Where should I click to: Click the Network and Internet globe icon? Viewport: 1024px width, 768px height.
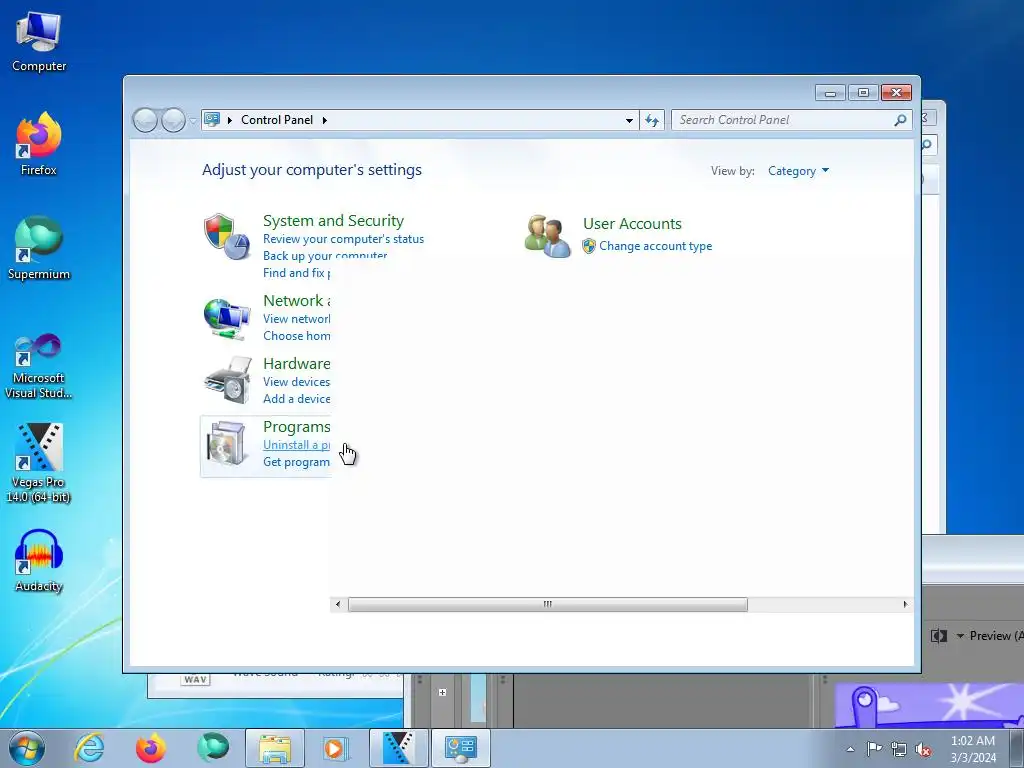[x=226, y=319]
